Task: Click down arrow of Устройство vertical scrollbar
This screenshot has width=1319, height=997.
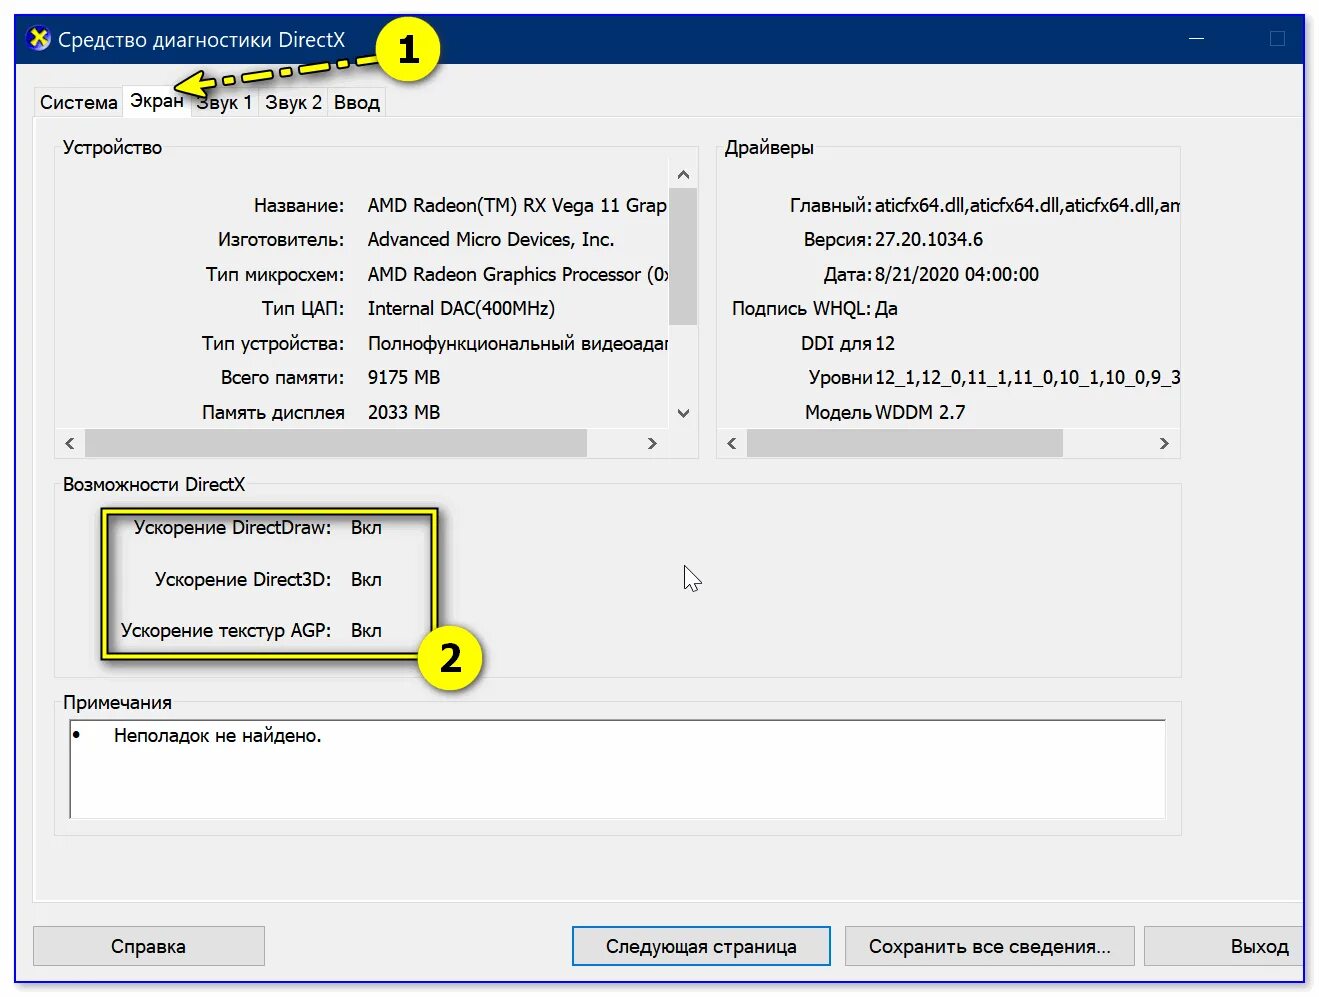Action: pyautogui.click(x=683, y=413)
